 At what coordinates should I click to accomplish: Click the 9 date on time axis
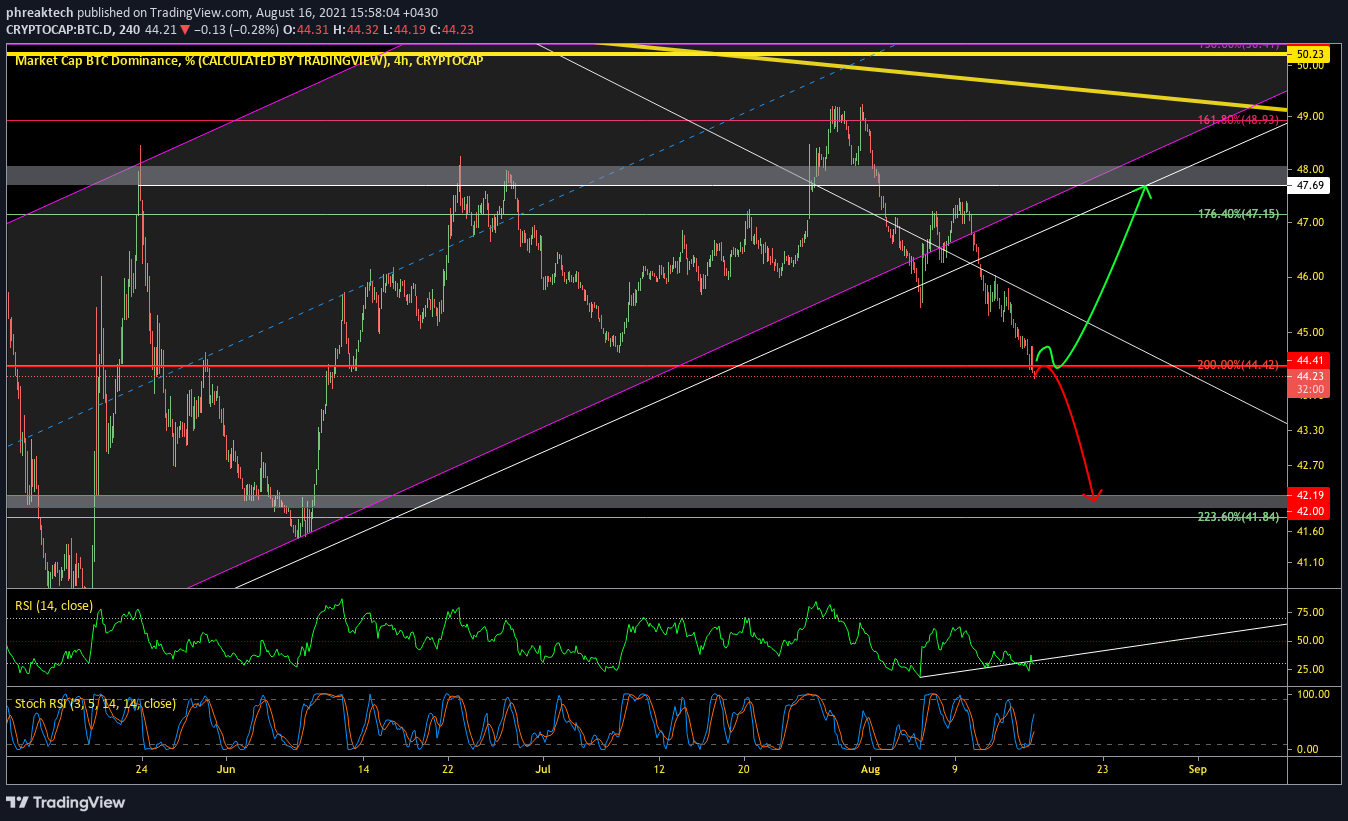955,770
